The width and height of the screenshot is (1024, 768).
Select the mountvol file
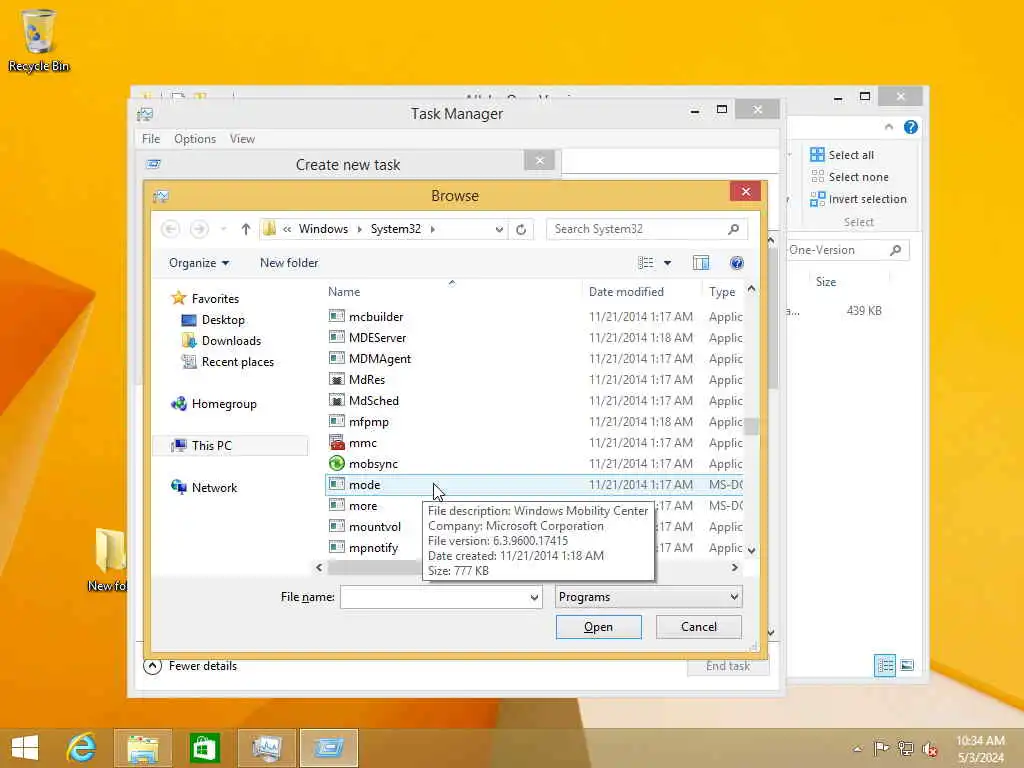click(x=375, y=526)
